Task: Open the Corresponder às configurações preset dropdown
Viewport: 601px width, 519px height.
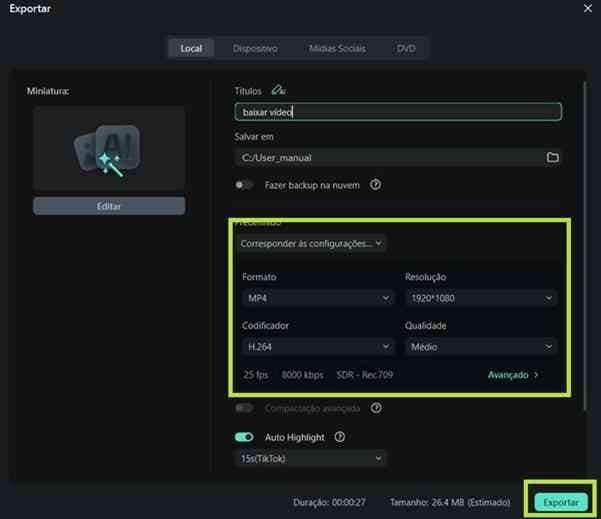Action: click(x=311, y=243)
